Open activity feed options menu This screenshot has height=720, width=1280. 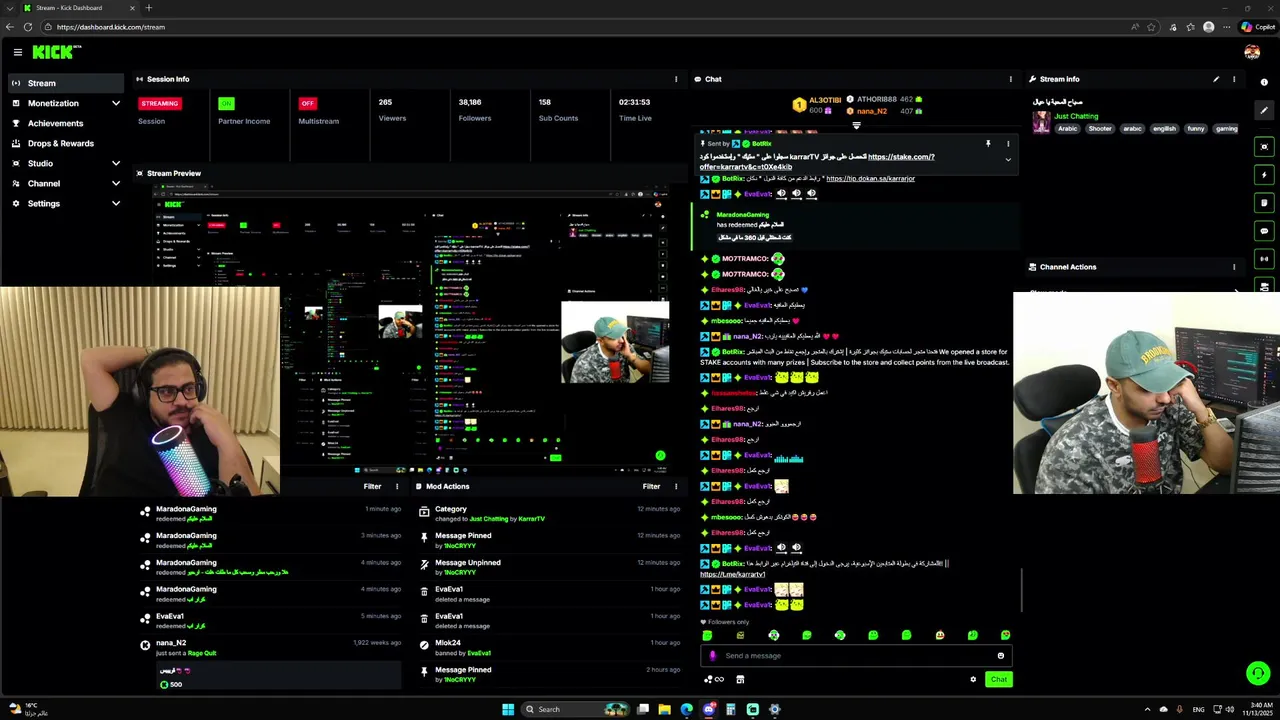[397, 487]
